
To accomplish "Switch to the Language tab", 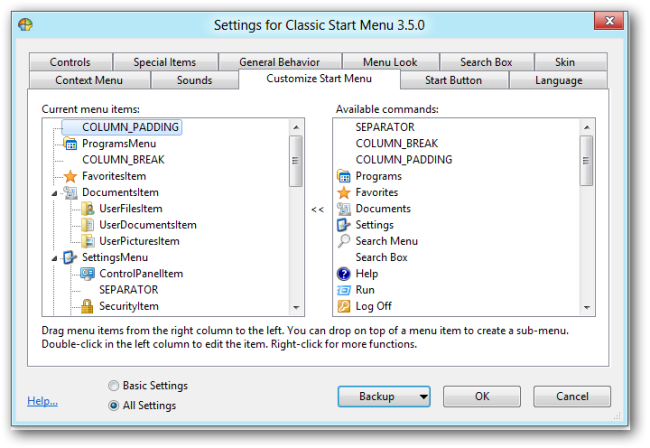I will pyautogui.click(x=558, y=80).
